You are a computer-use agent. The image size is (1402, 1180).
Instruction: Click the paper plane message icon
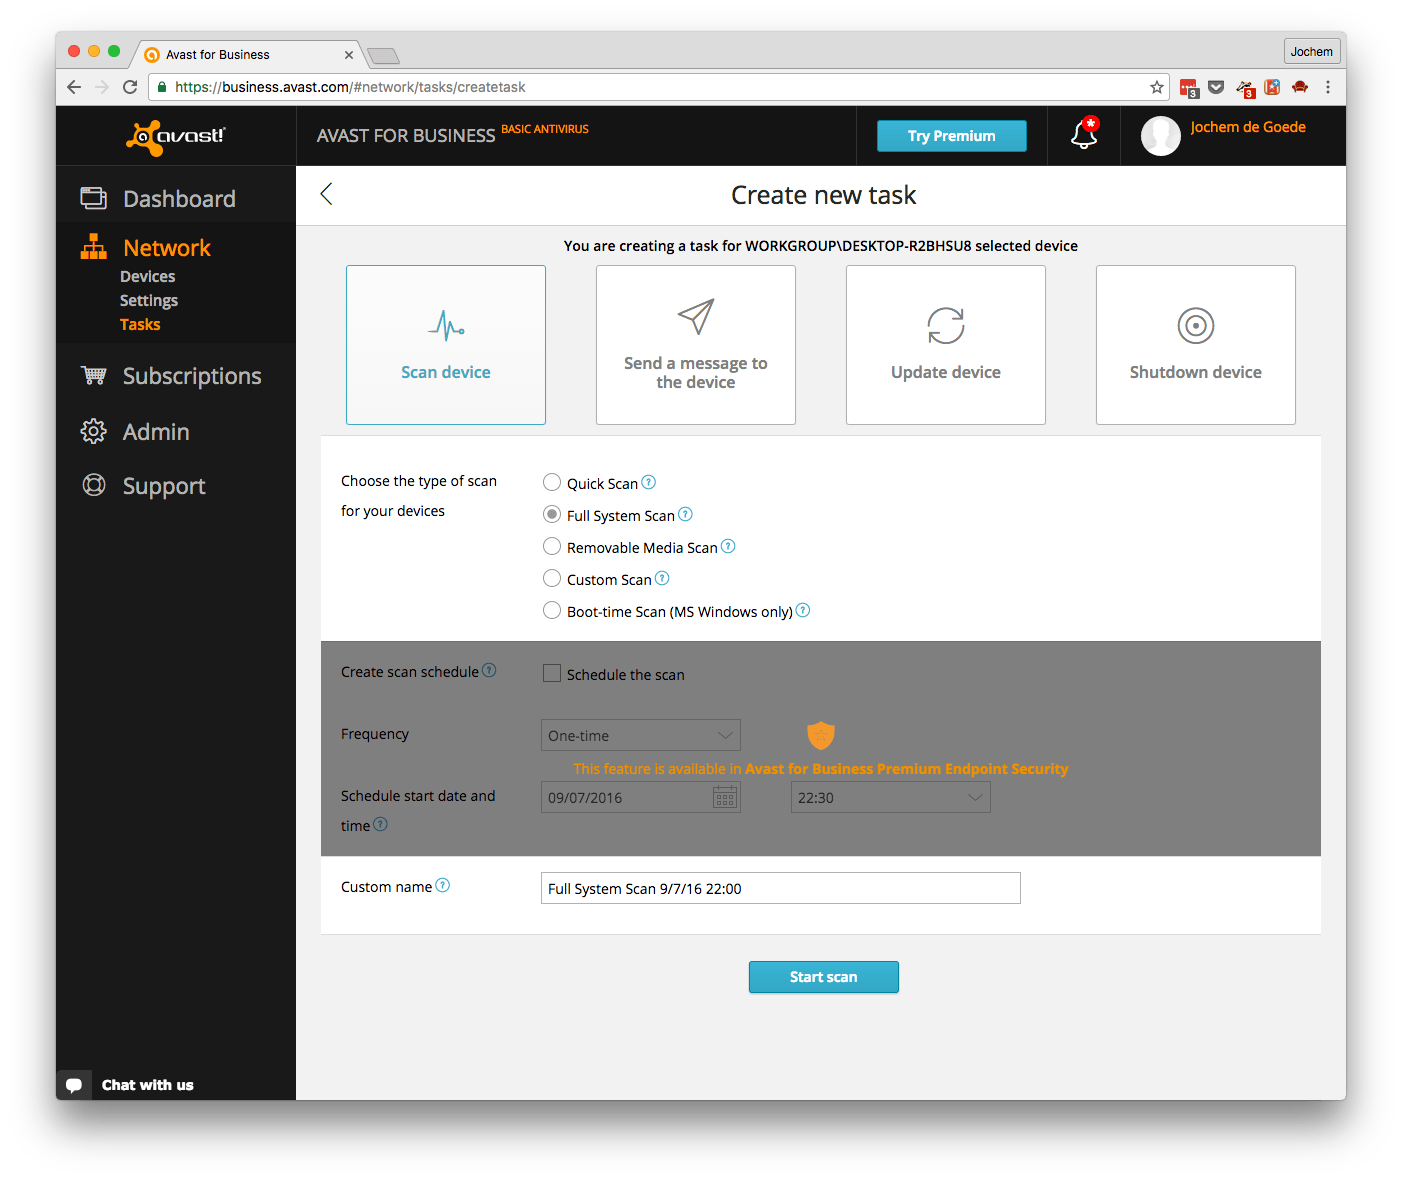coord(696,317)
